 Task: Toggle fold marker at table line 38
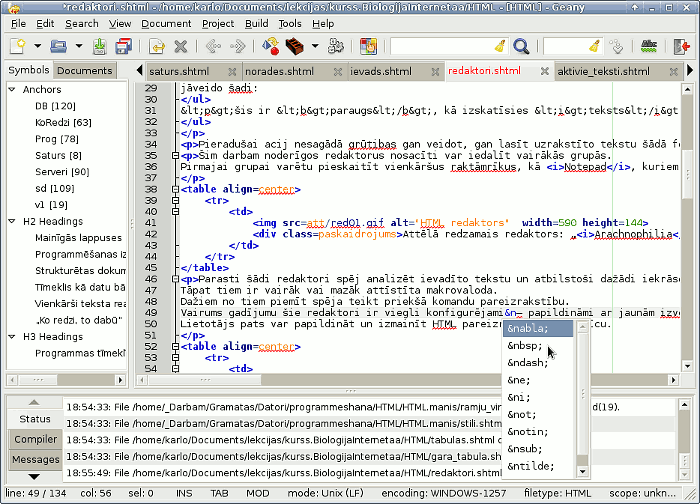175,189
